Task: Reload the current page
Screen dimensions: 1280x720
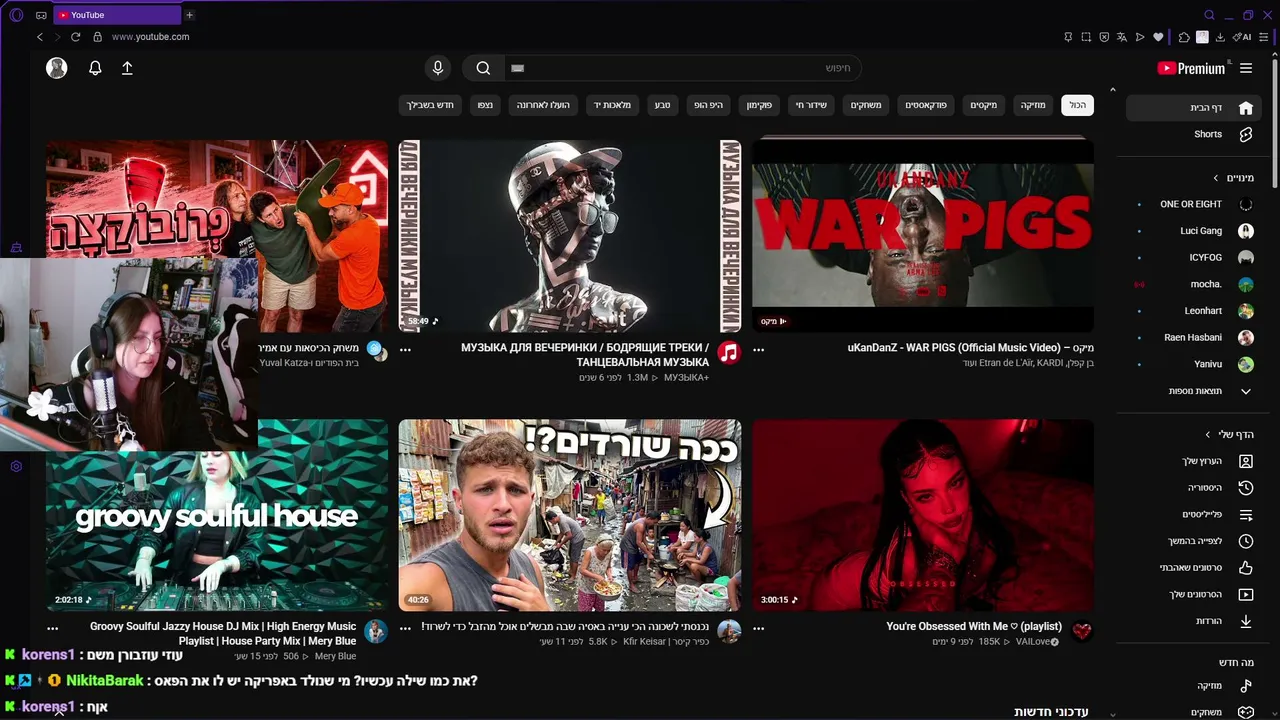Action: (x=75, y=37)
